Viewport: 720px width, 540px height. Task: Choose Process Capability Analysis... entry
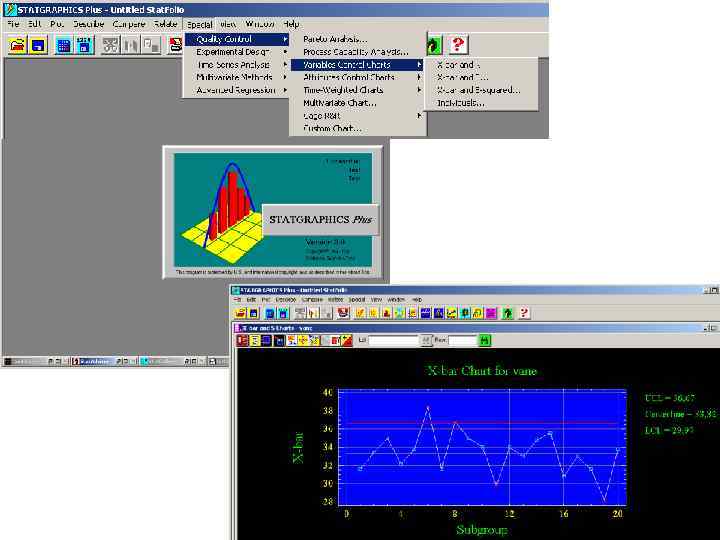[357, 52]
